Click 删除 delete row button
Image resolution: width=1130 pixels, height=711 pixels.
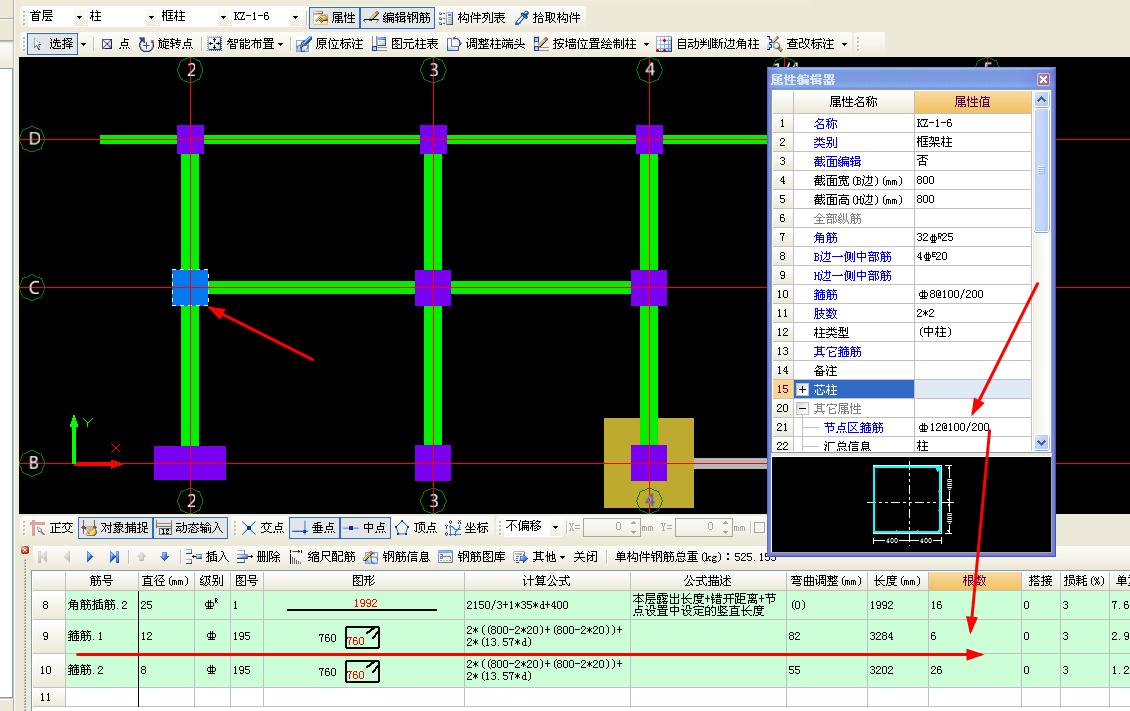[259, 557]
